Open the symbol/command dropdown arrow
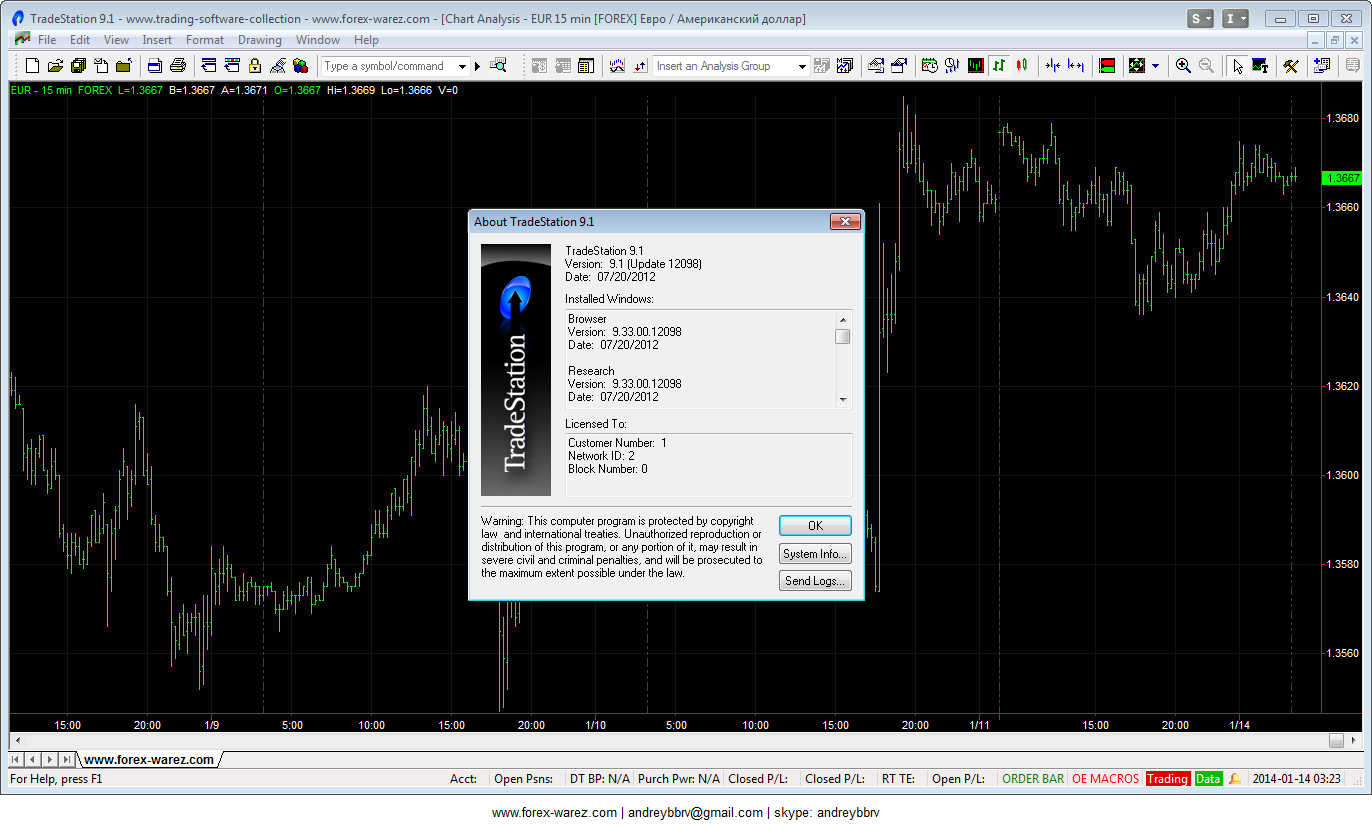This screenshot has width=1372, height=829. click(x=462, y=66)
